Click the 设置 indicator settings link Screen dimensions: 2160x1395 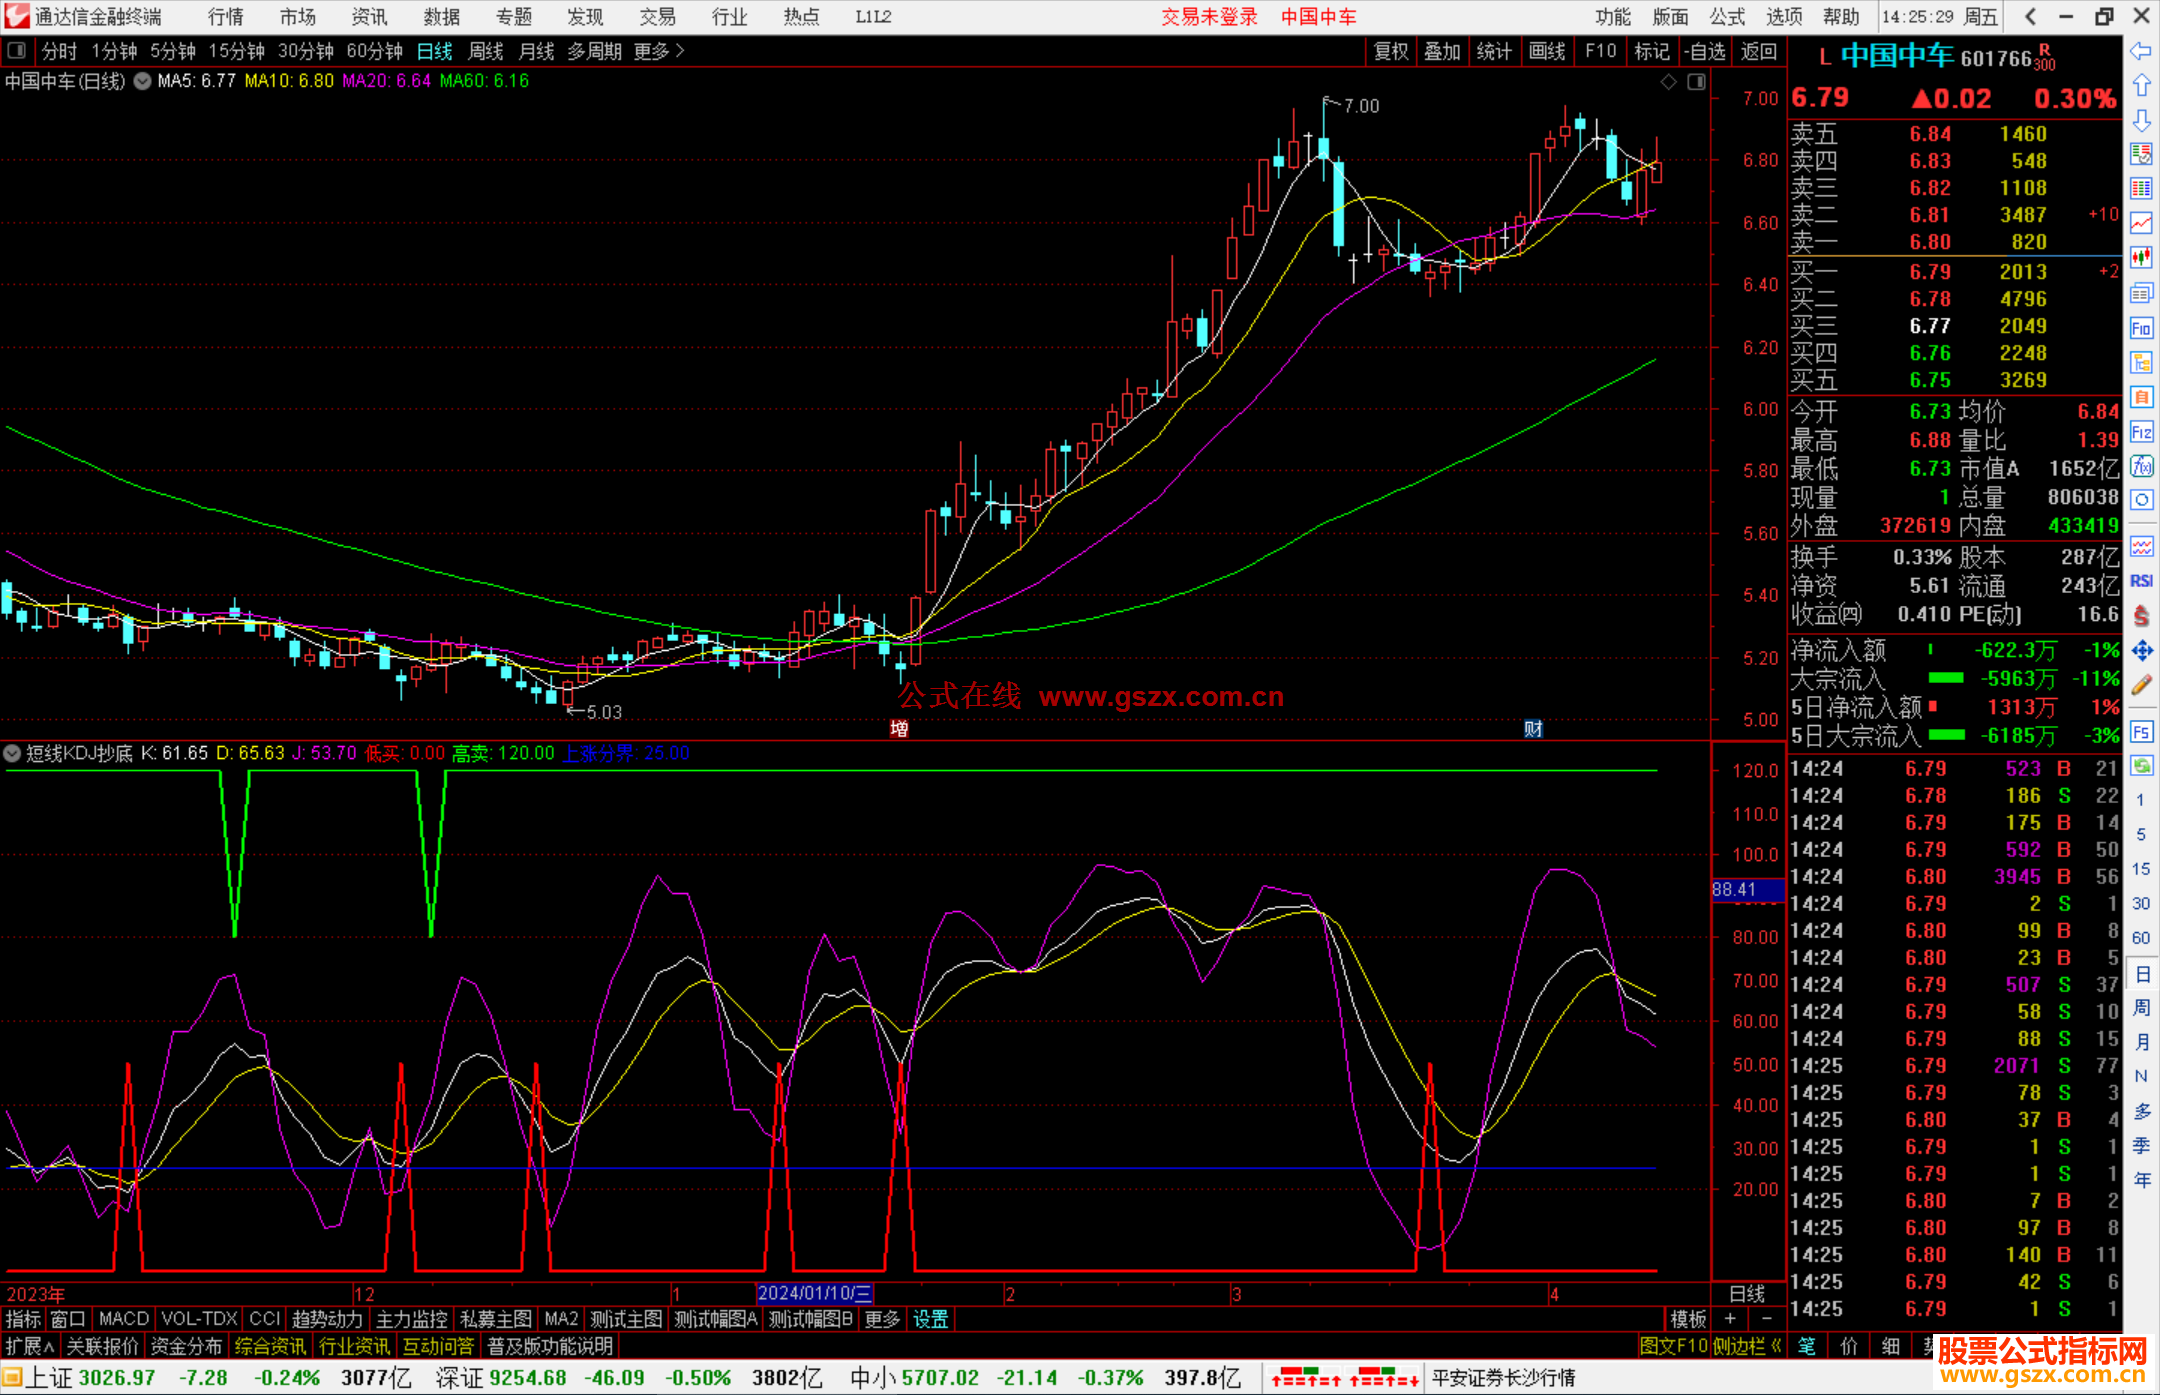pos(930,1319)
